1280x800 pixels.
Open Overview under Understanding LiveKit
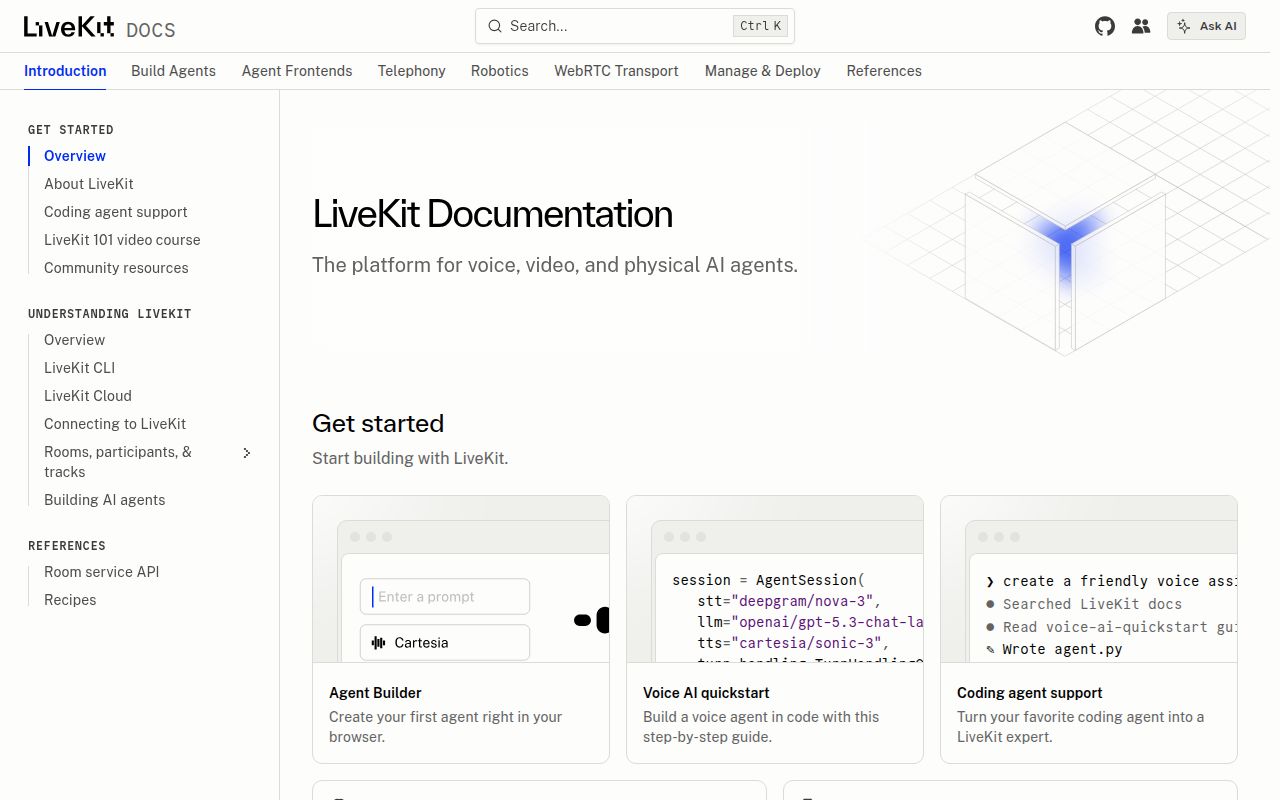click(x=75, y=340)
